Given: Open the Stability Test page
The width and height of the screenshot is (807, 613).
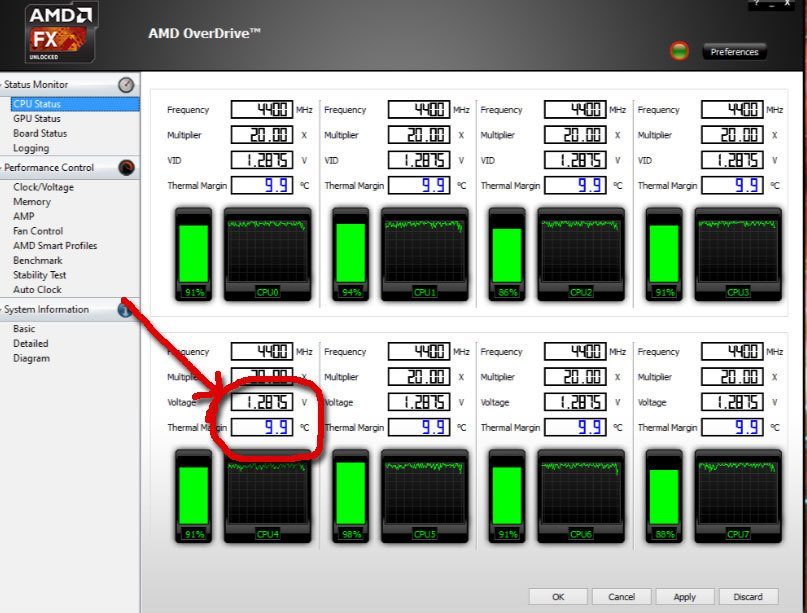Looking at the screenshot, I should [x=40, y=275].
